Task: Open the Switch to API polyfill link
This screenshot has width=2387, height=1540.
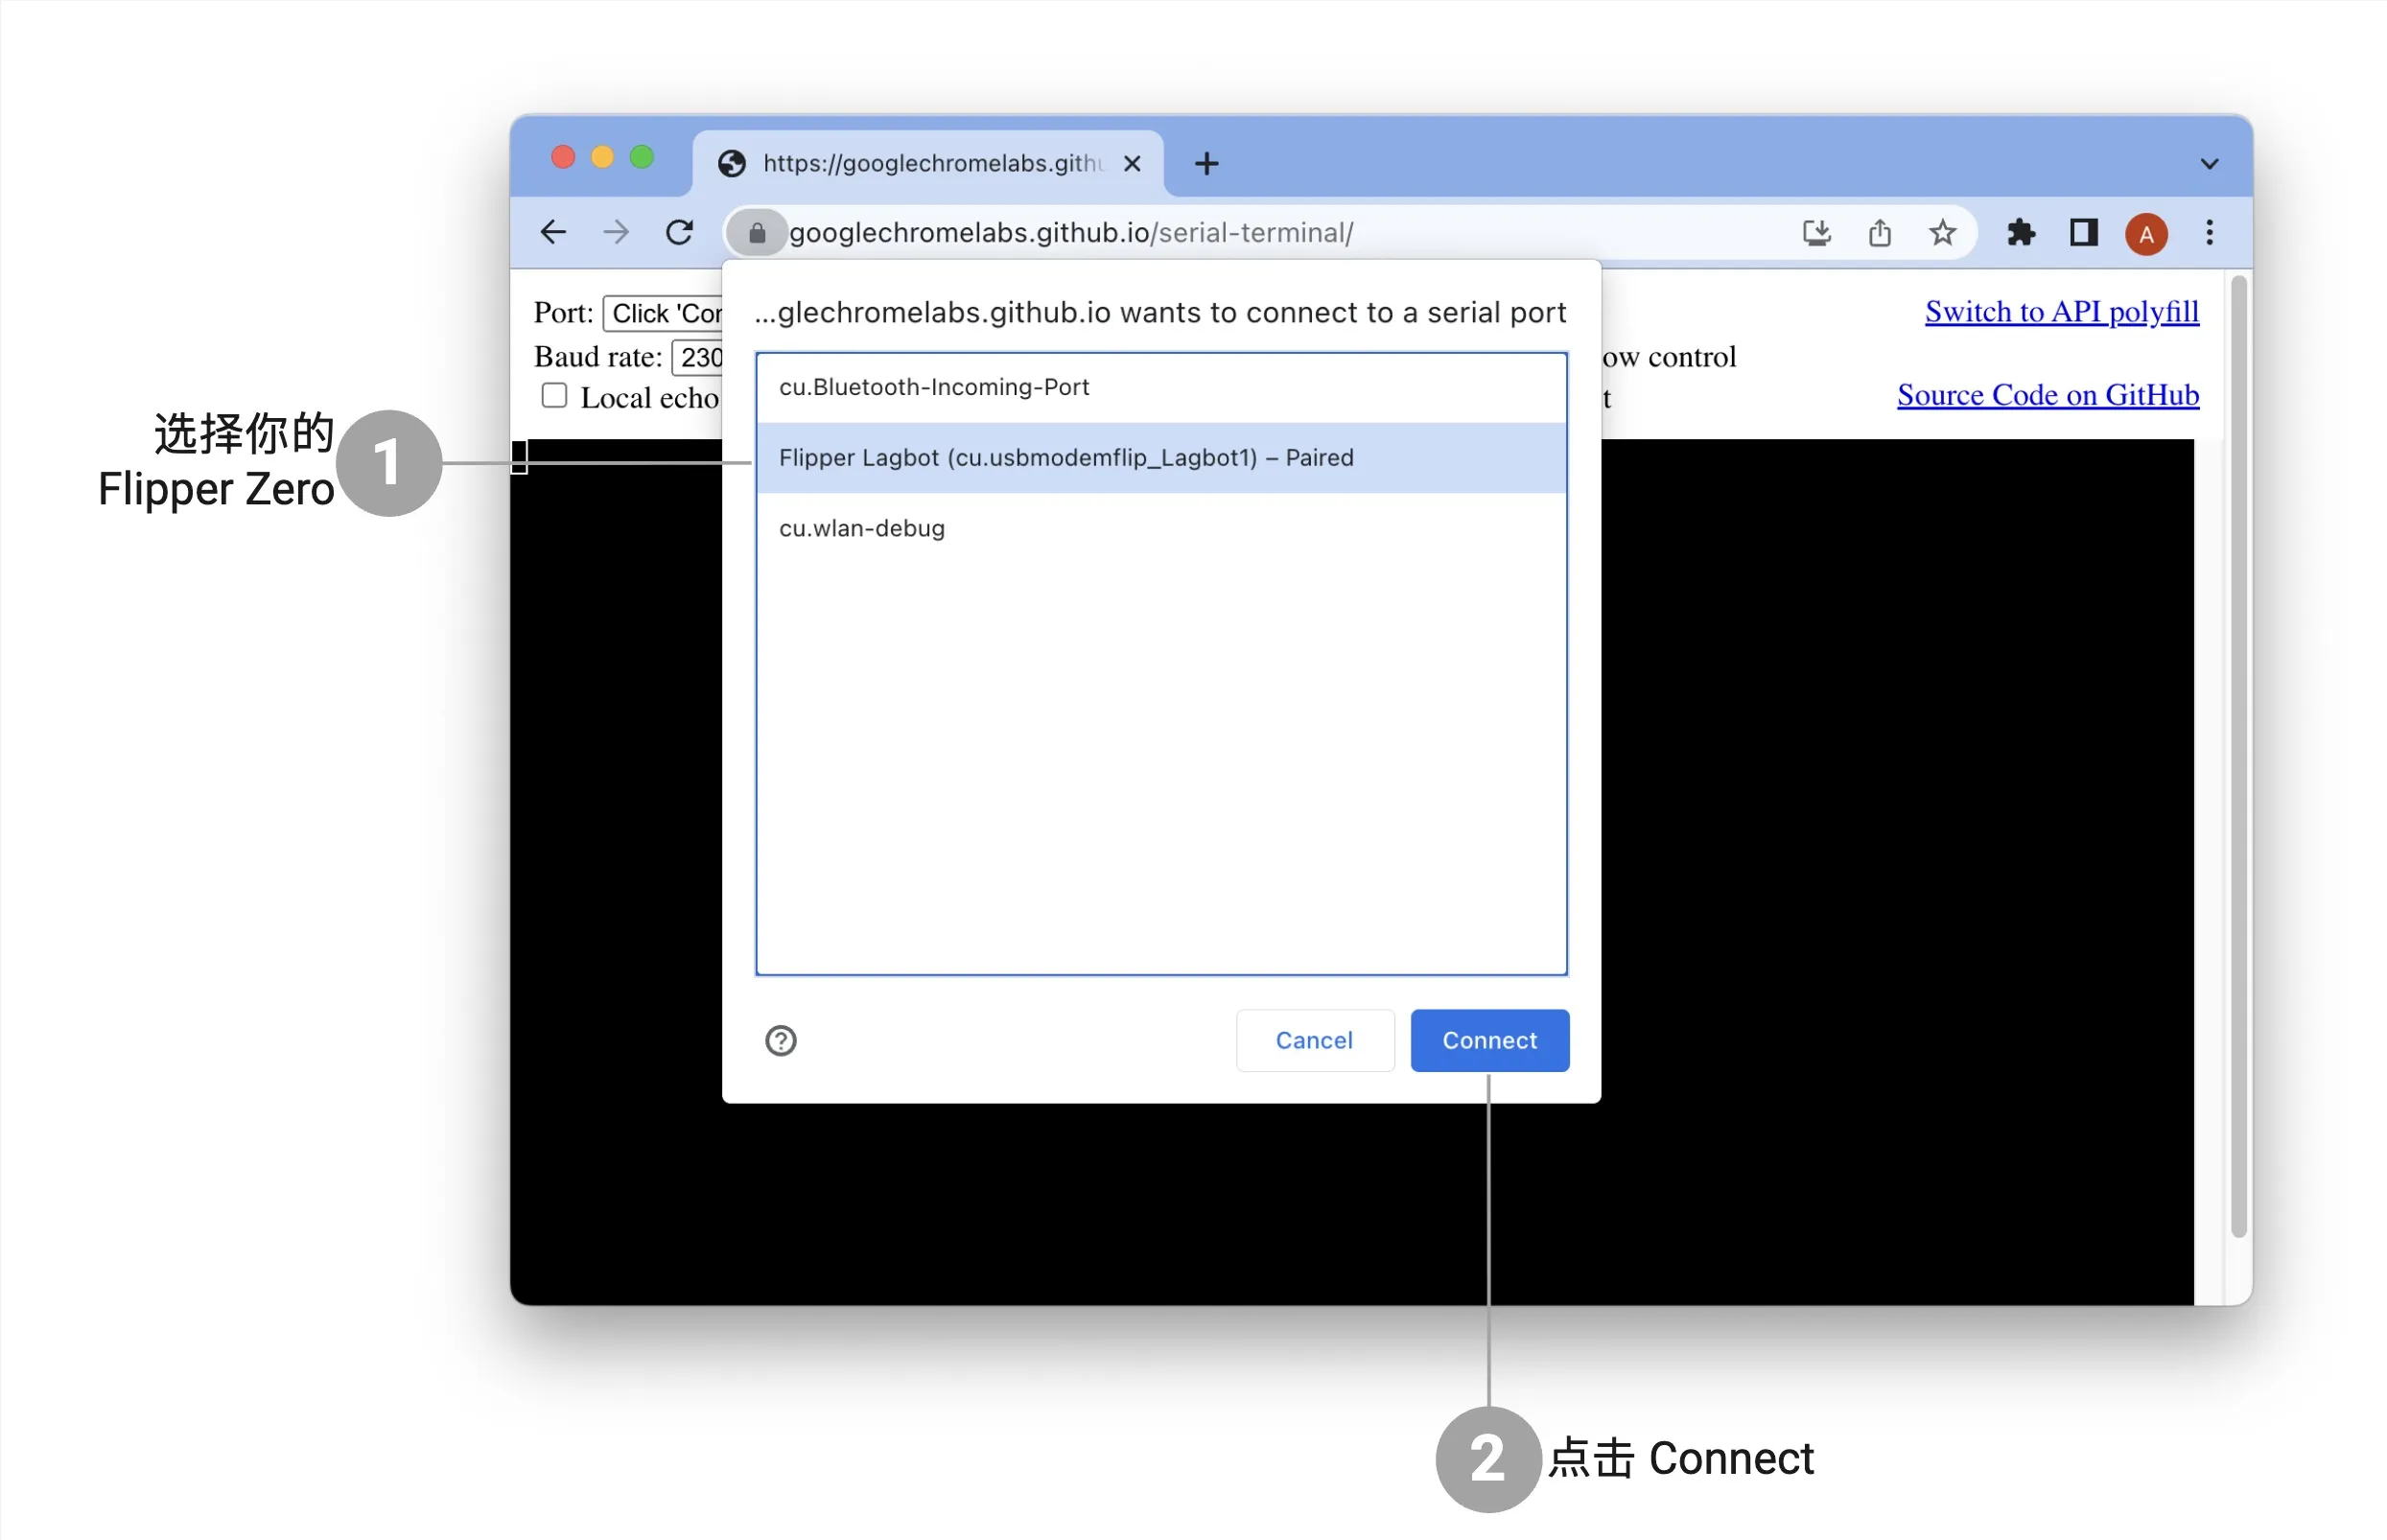Action: pyautogui.click(x=2062, y=312)
